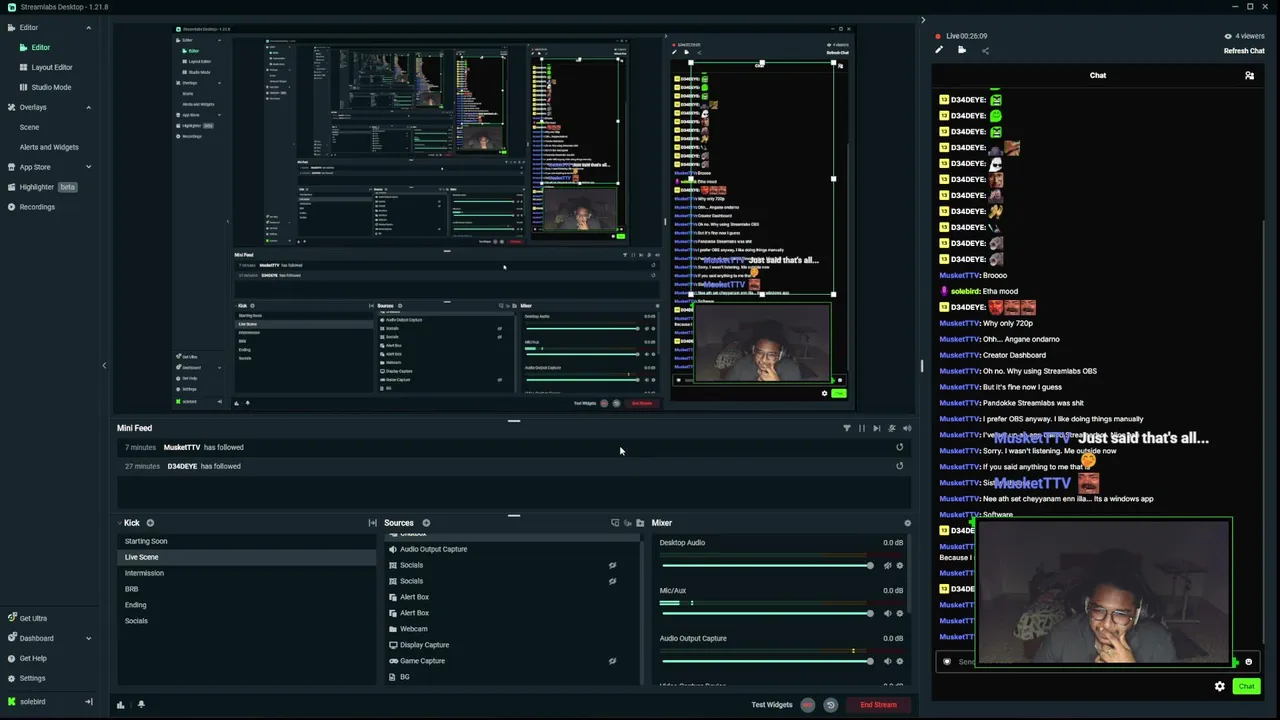Click Refresh Chat link
Image resolution: width=1280 pixels, height=720 pixels.
[x=1244, y=51]
